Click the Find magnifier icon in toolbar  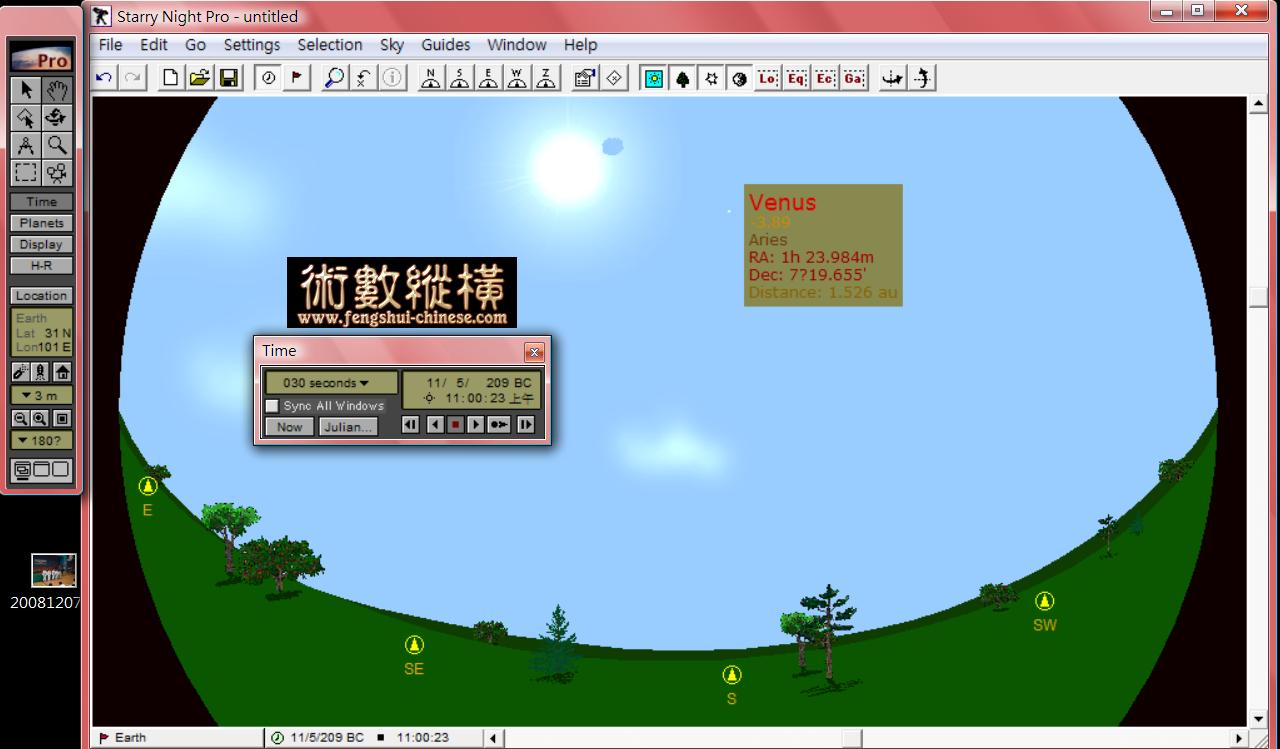point(335,78)
